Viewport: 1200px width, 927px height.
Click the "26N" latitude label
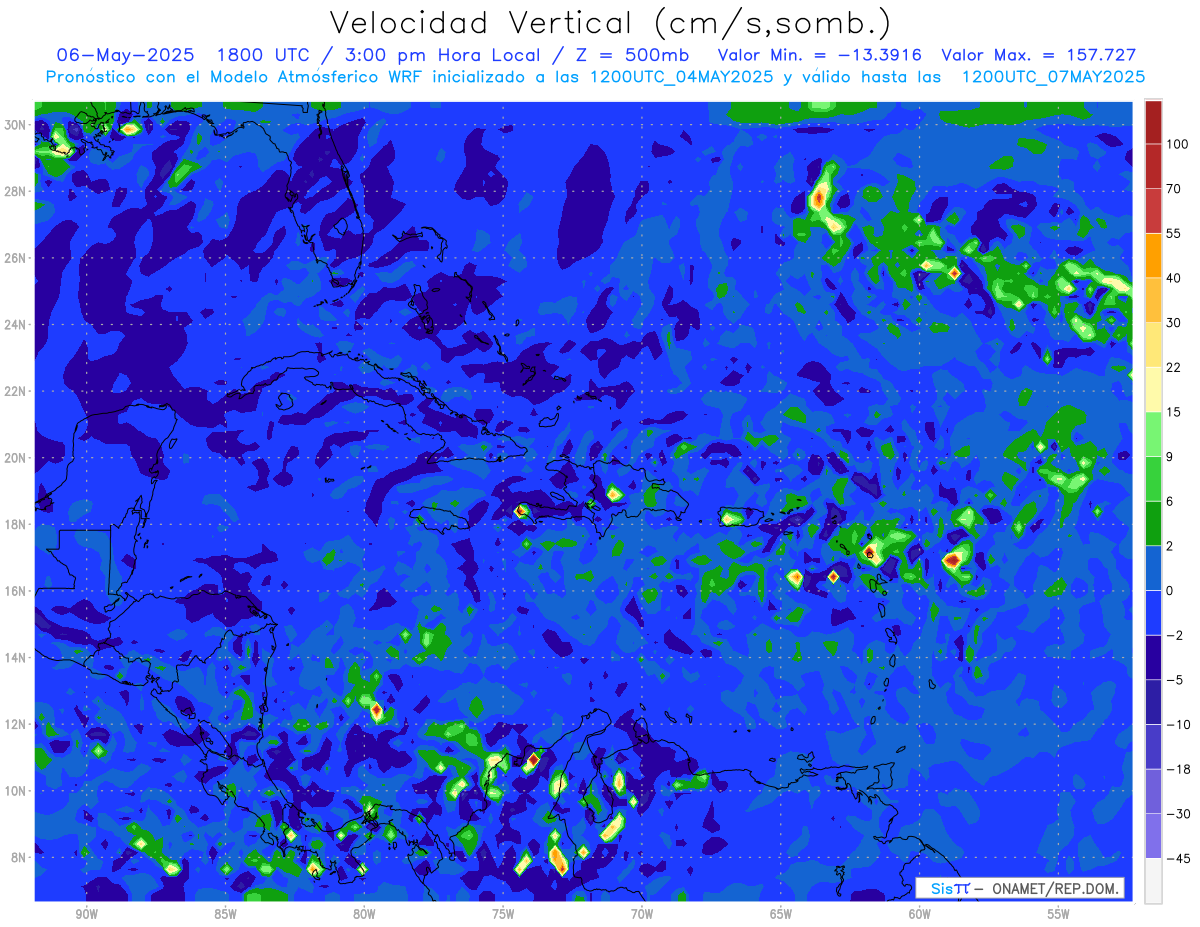(x=15, y=258)
